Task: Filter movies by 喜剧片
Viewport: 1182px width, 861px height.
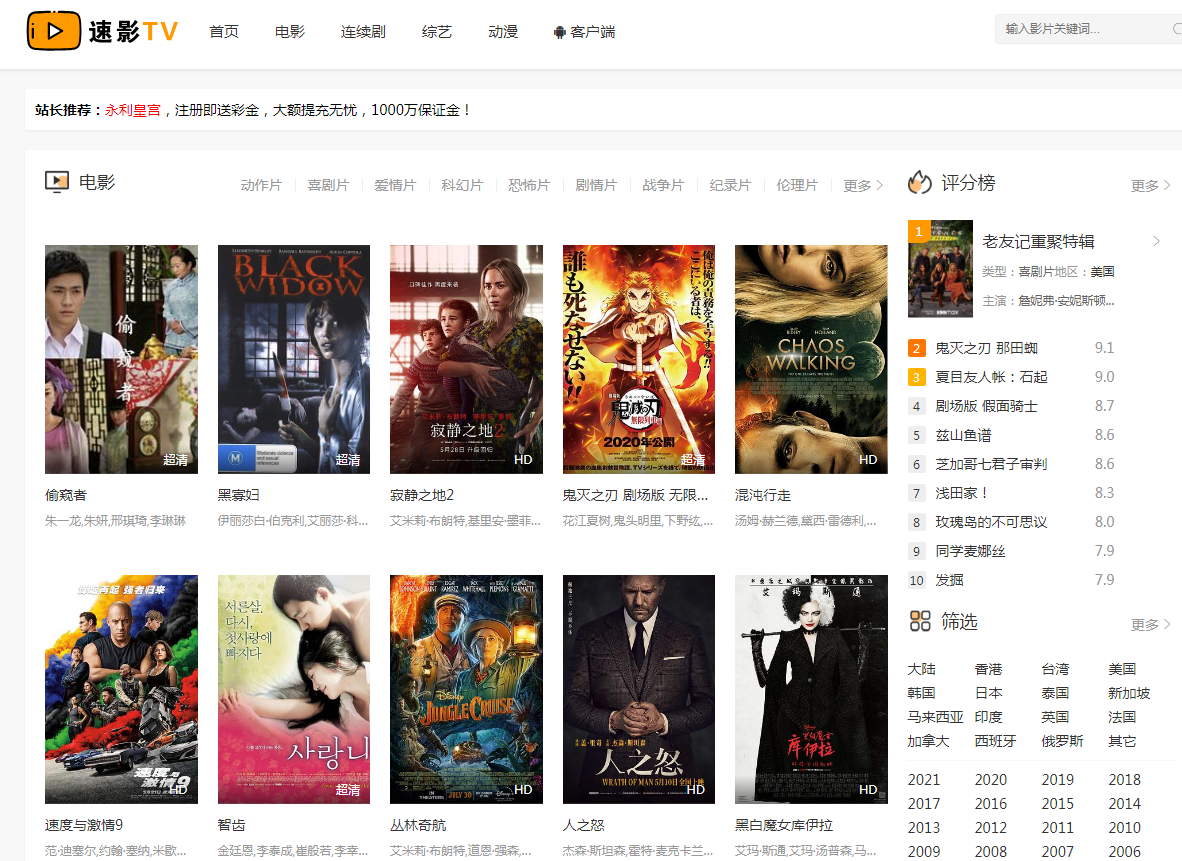Action: click(x=328, y=185)
